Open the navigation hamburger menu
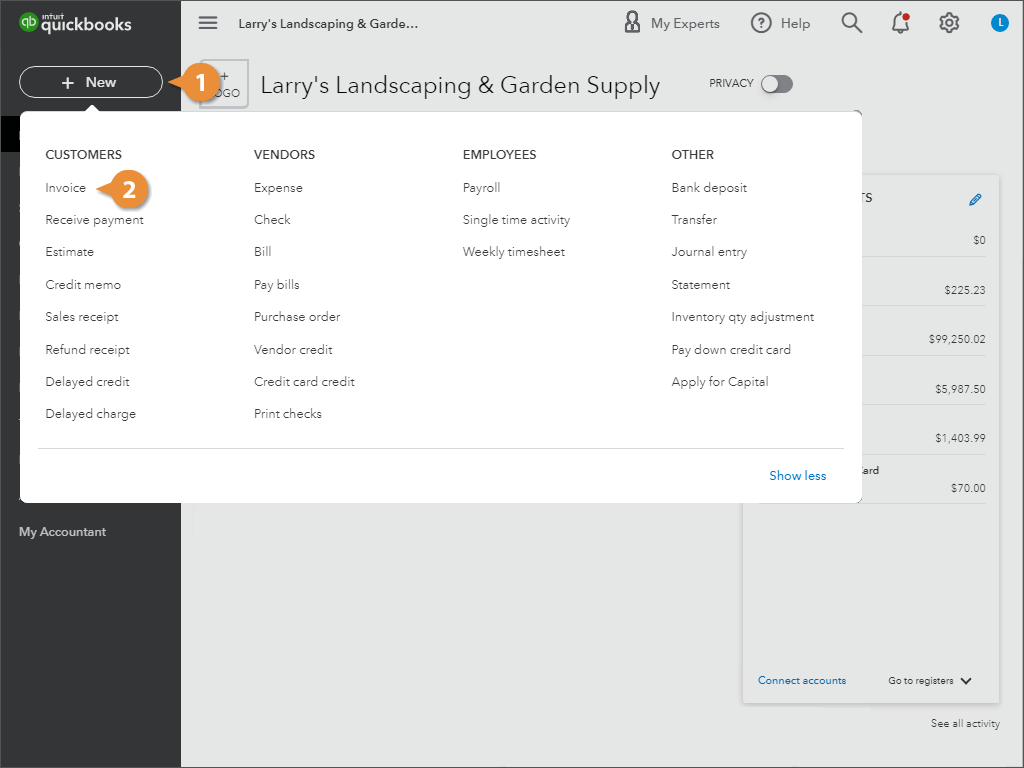 tap(207, 22)
